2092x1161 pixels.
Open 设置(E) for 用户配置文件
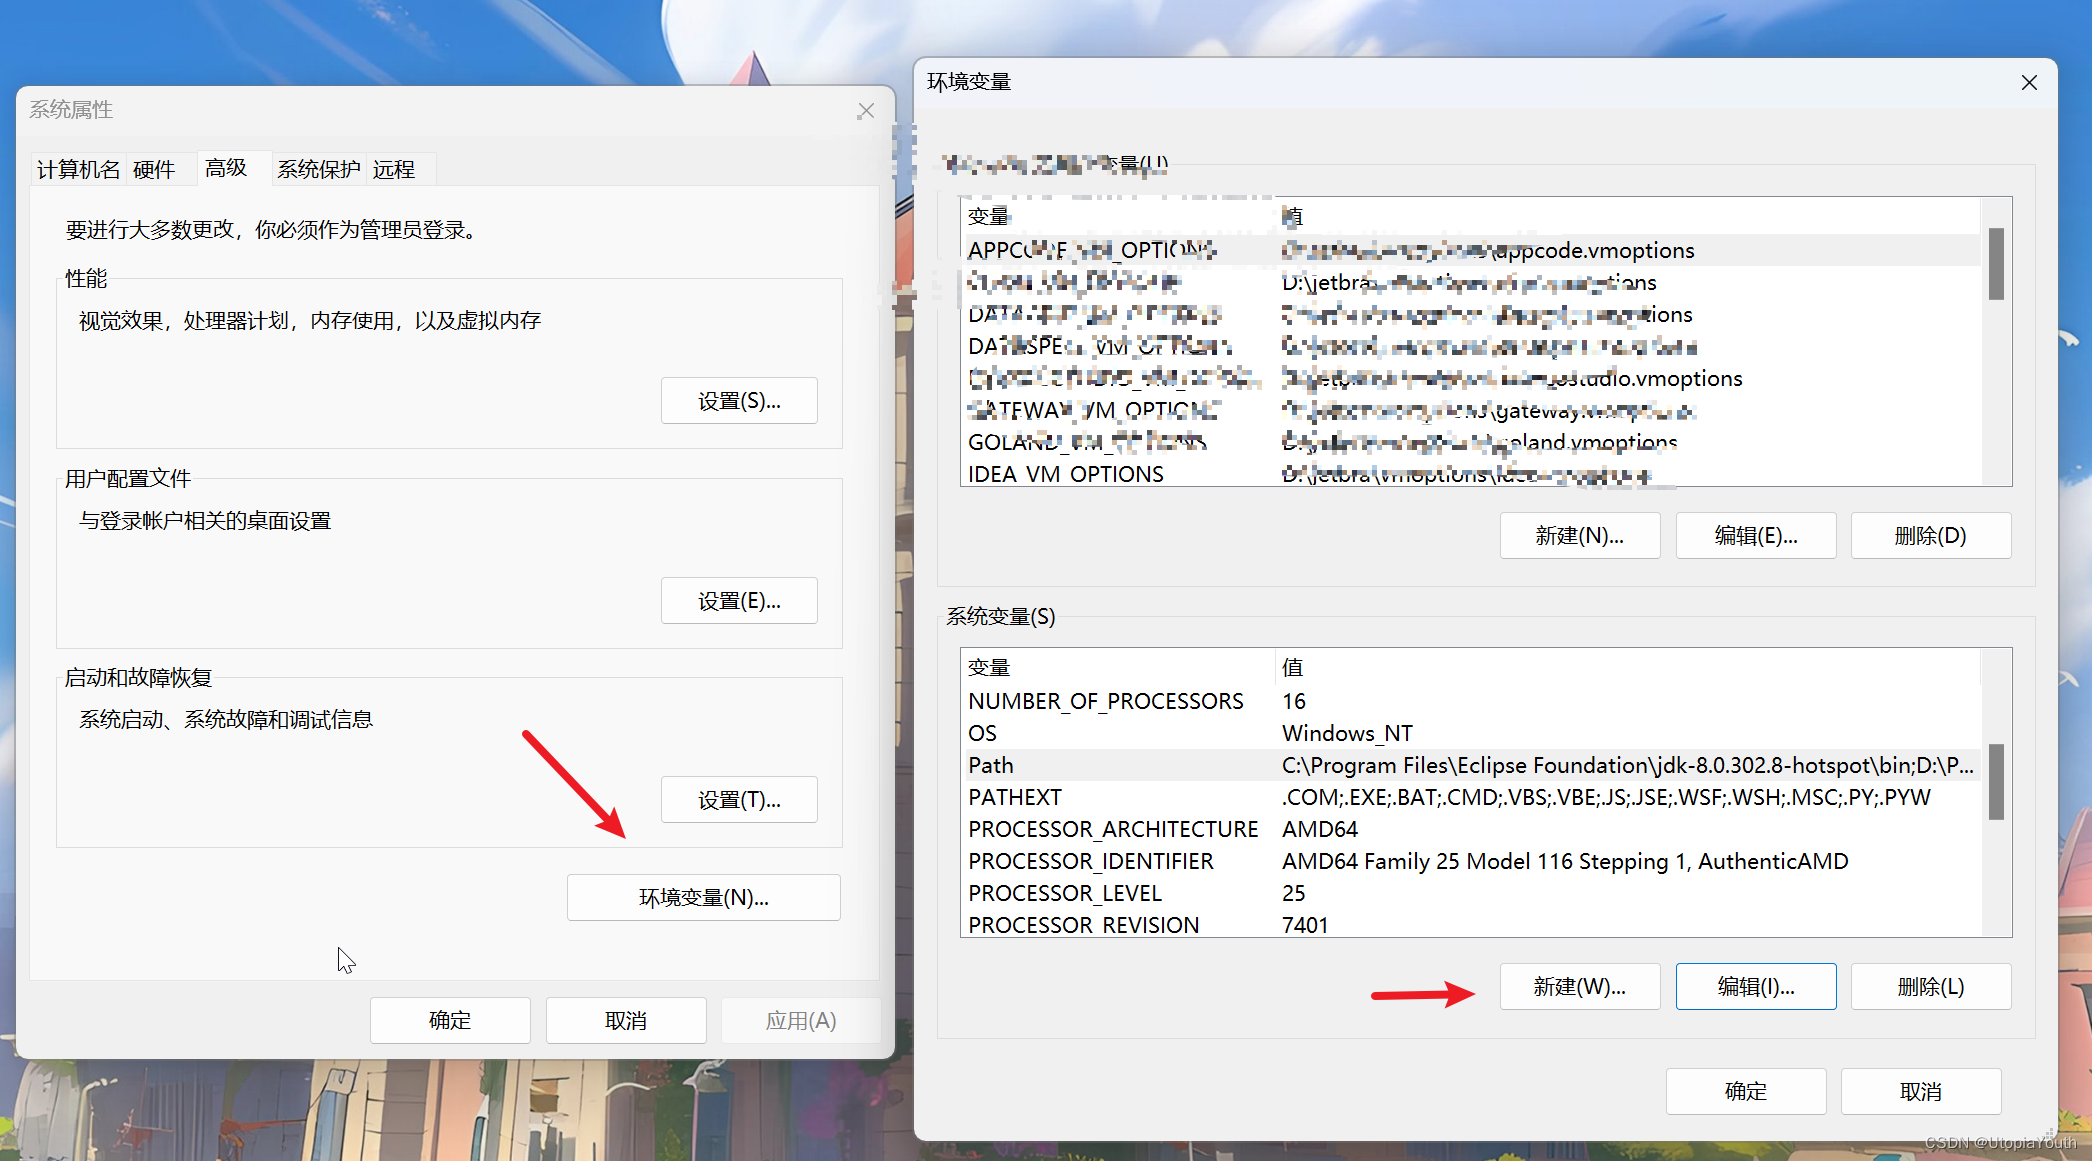point(739,601)
